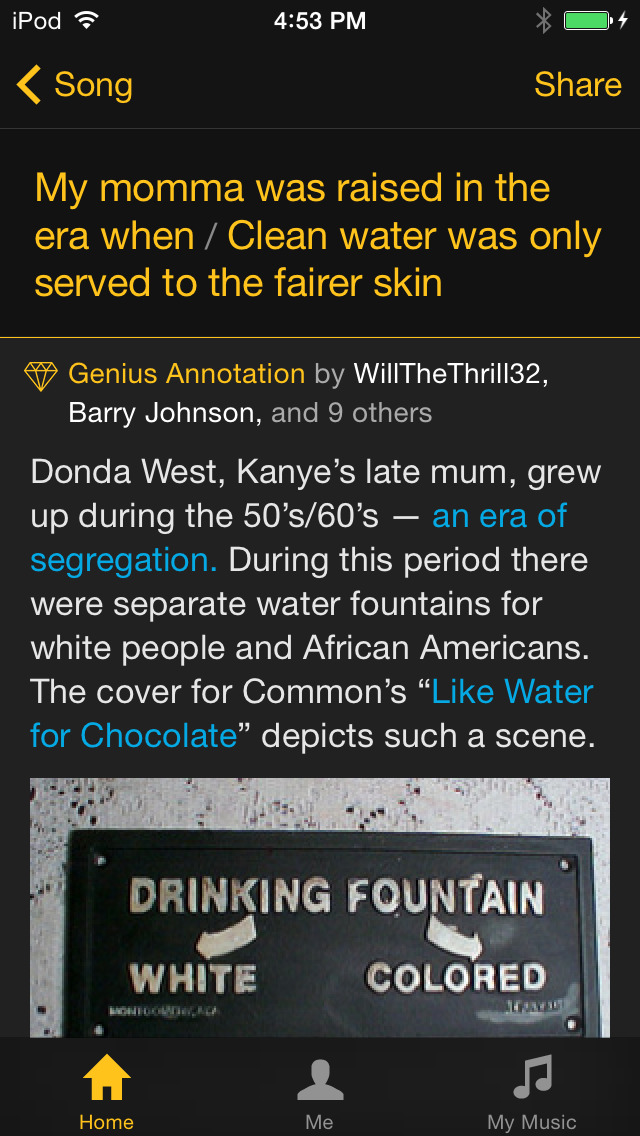
Task: View contributor WillTheThrill32's profile
Action: pyautogui.click(x=450, y=374)
